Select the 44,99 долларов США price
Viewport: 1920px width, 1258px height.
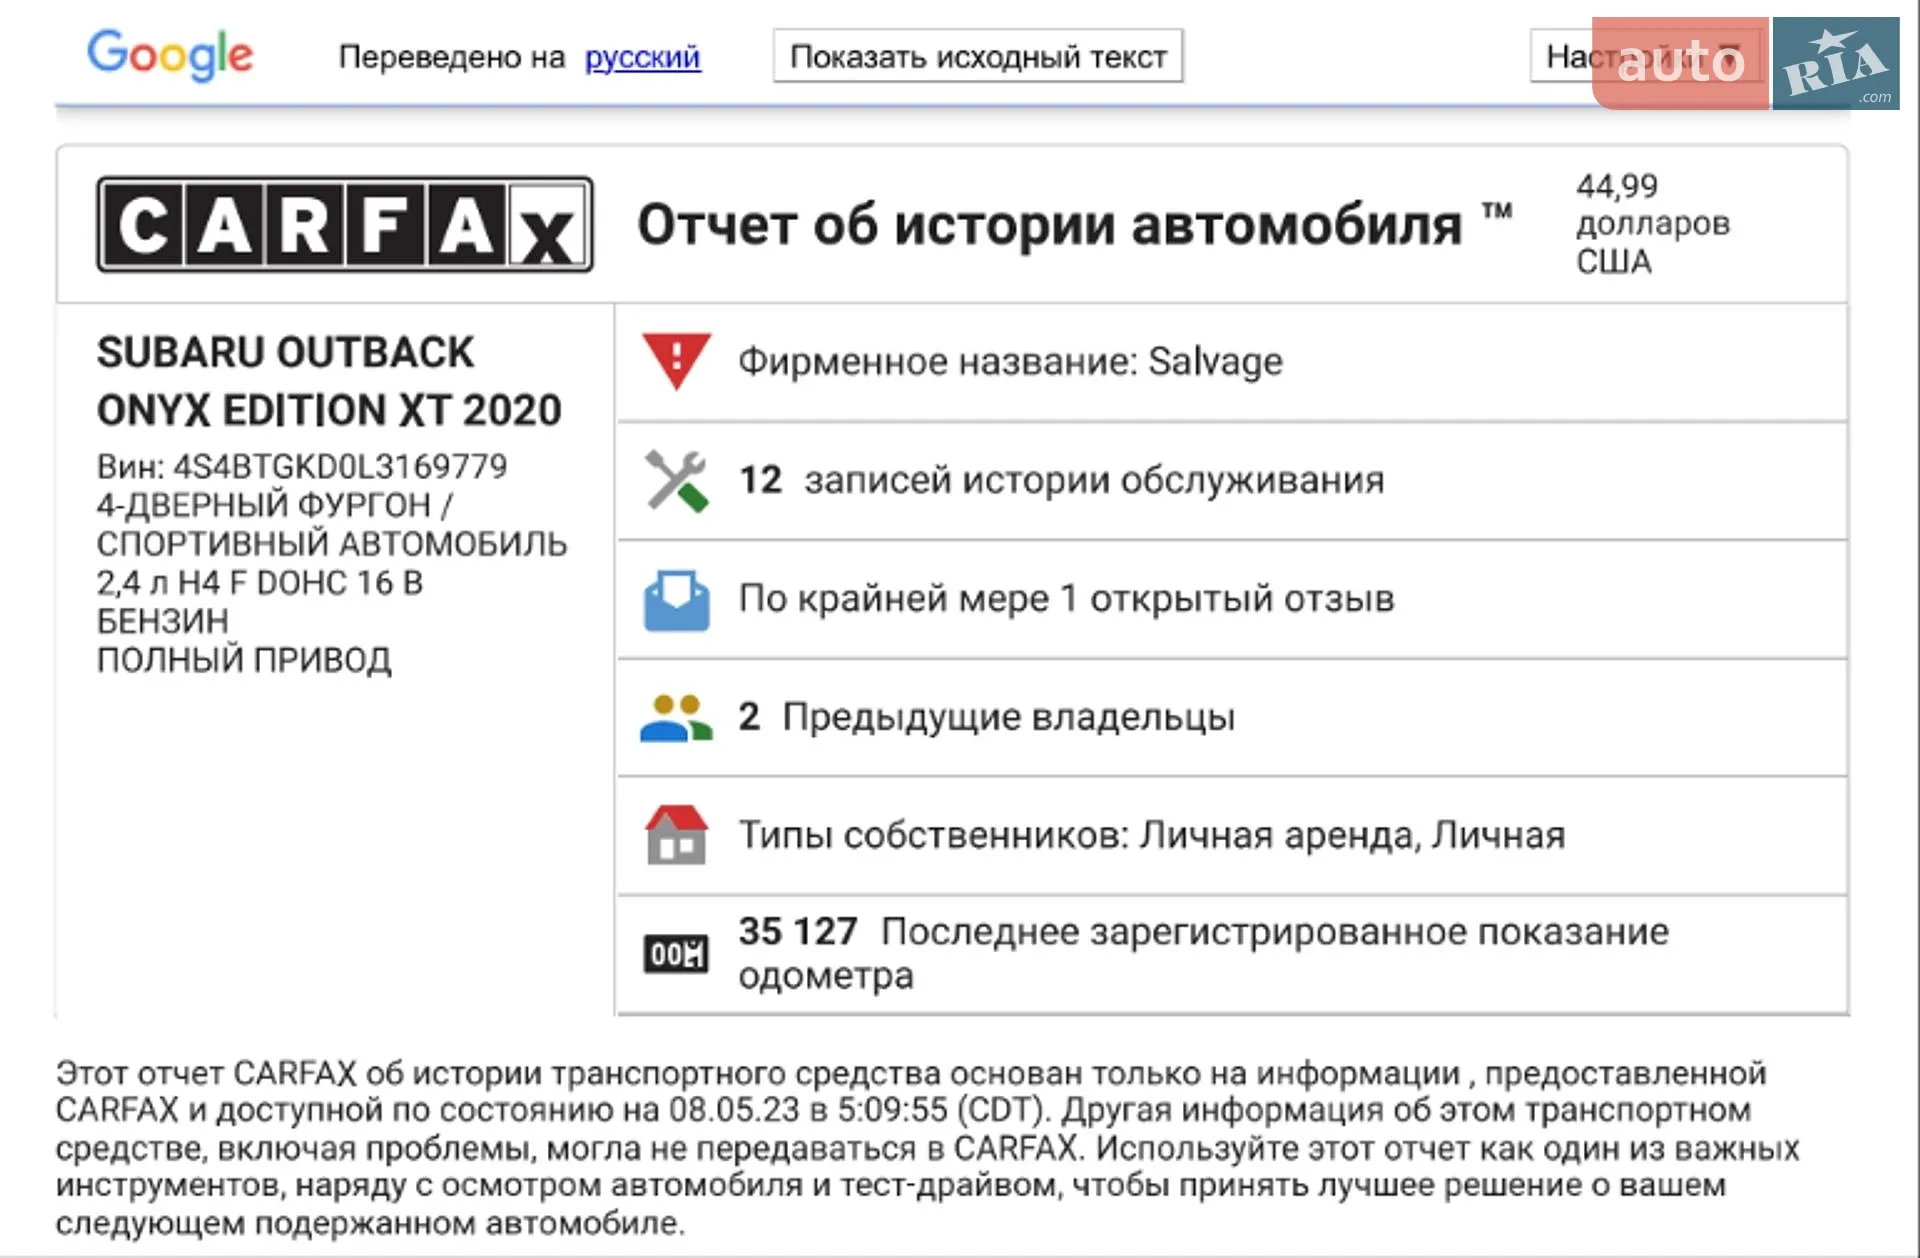coord(1652,224)
